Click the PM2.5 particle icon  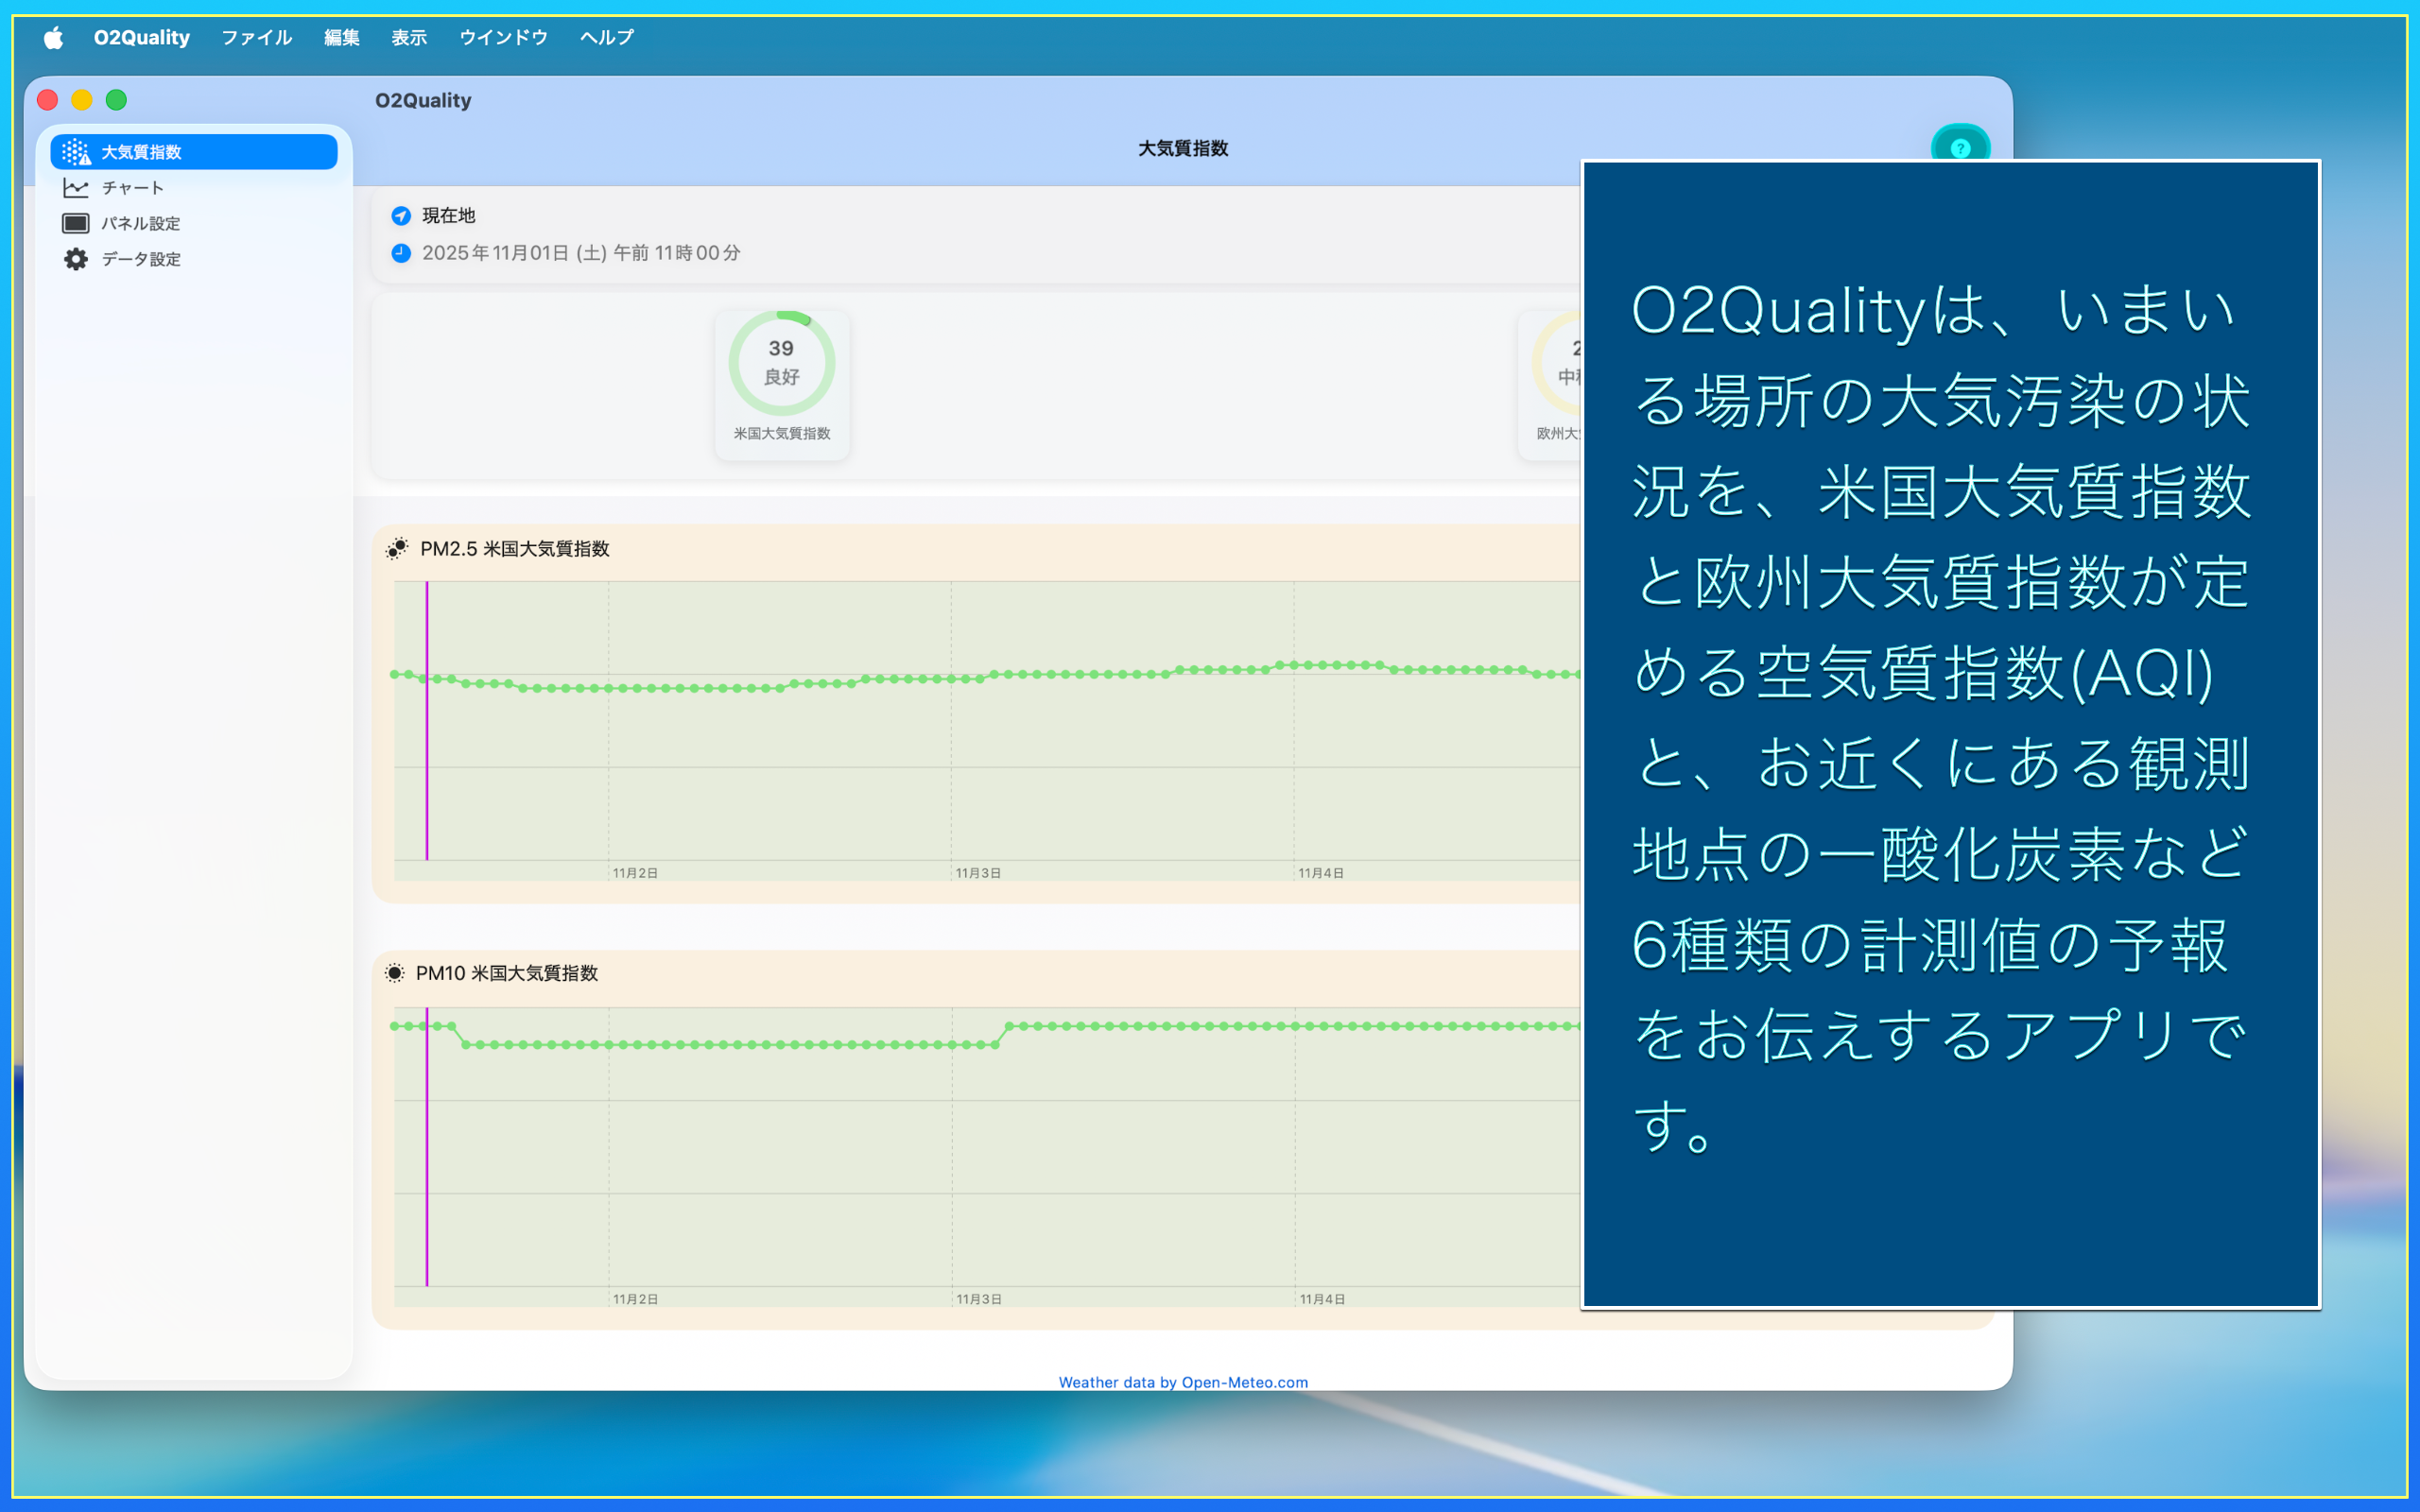397,548
